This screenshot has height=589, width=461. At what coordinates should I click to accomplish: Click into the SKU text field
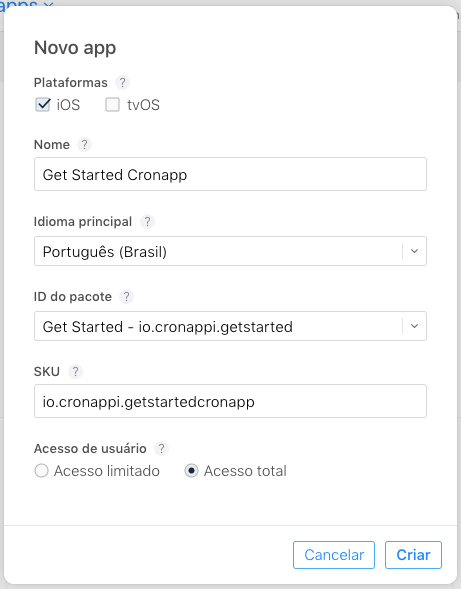[230, 401]
